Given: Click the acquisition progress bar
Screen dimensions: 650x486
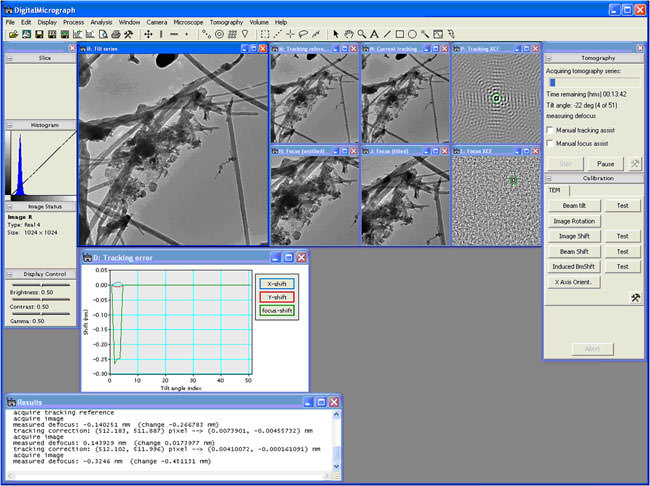Looking at the screenshot, I should [593, 83].
